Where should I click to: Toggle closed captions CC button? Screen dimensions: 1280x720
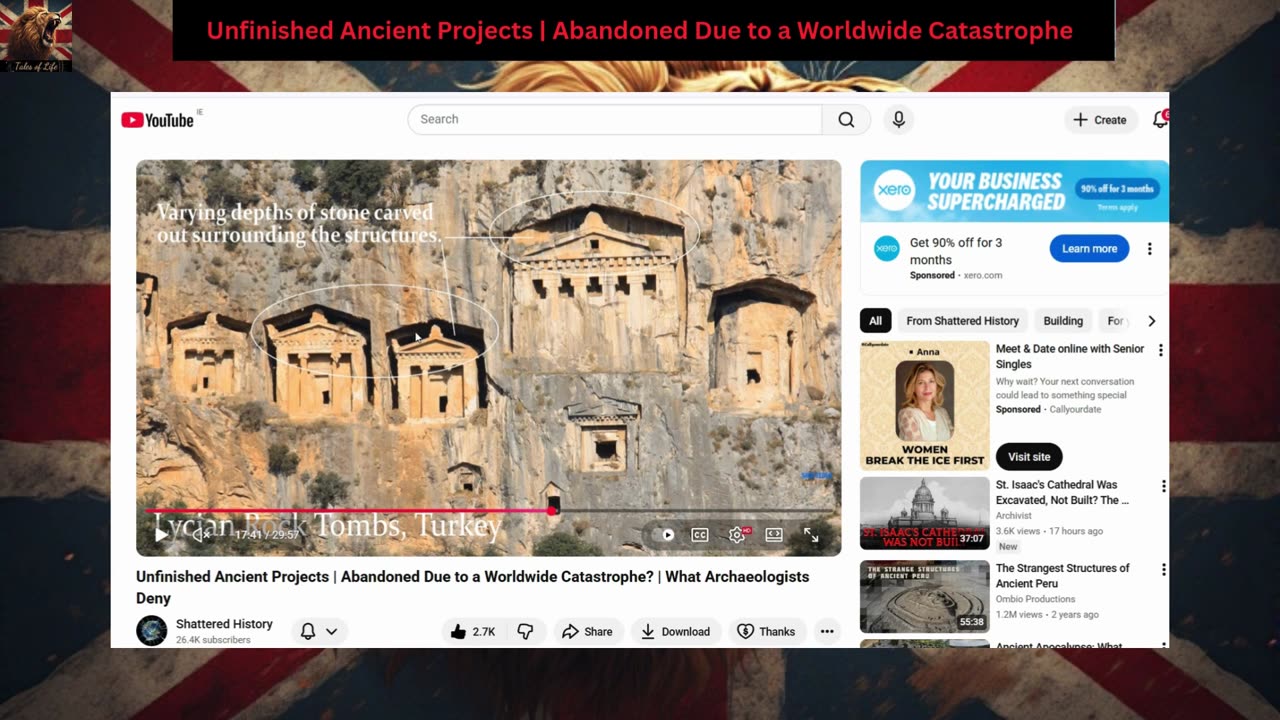pos(700,535)
